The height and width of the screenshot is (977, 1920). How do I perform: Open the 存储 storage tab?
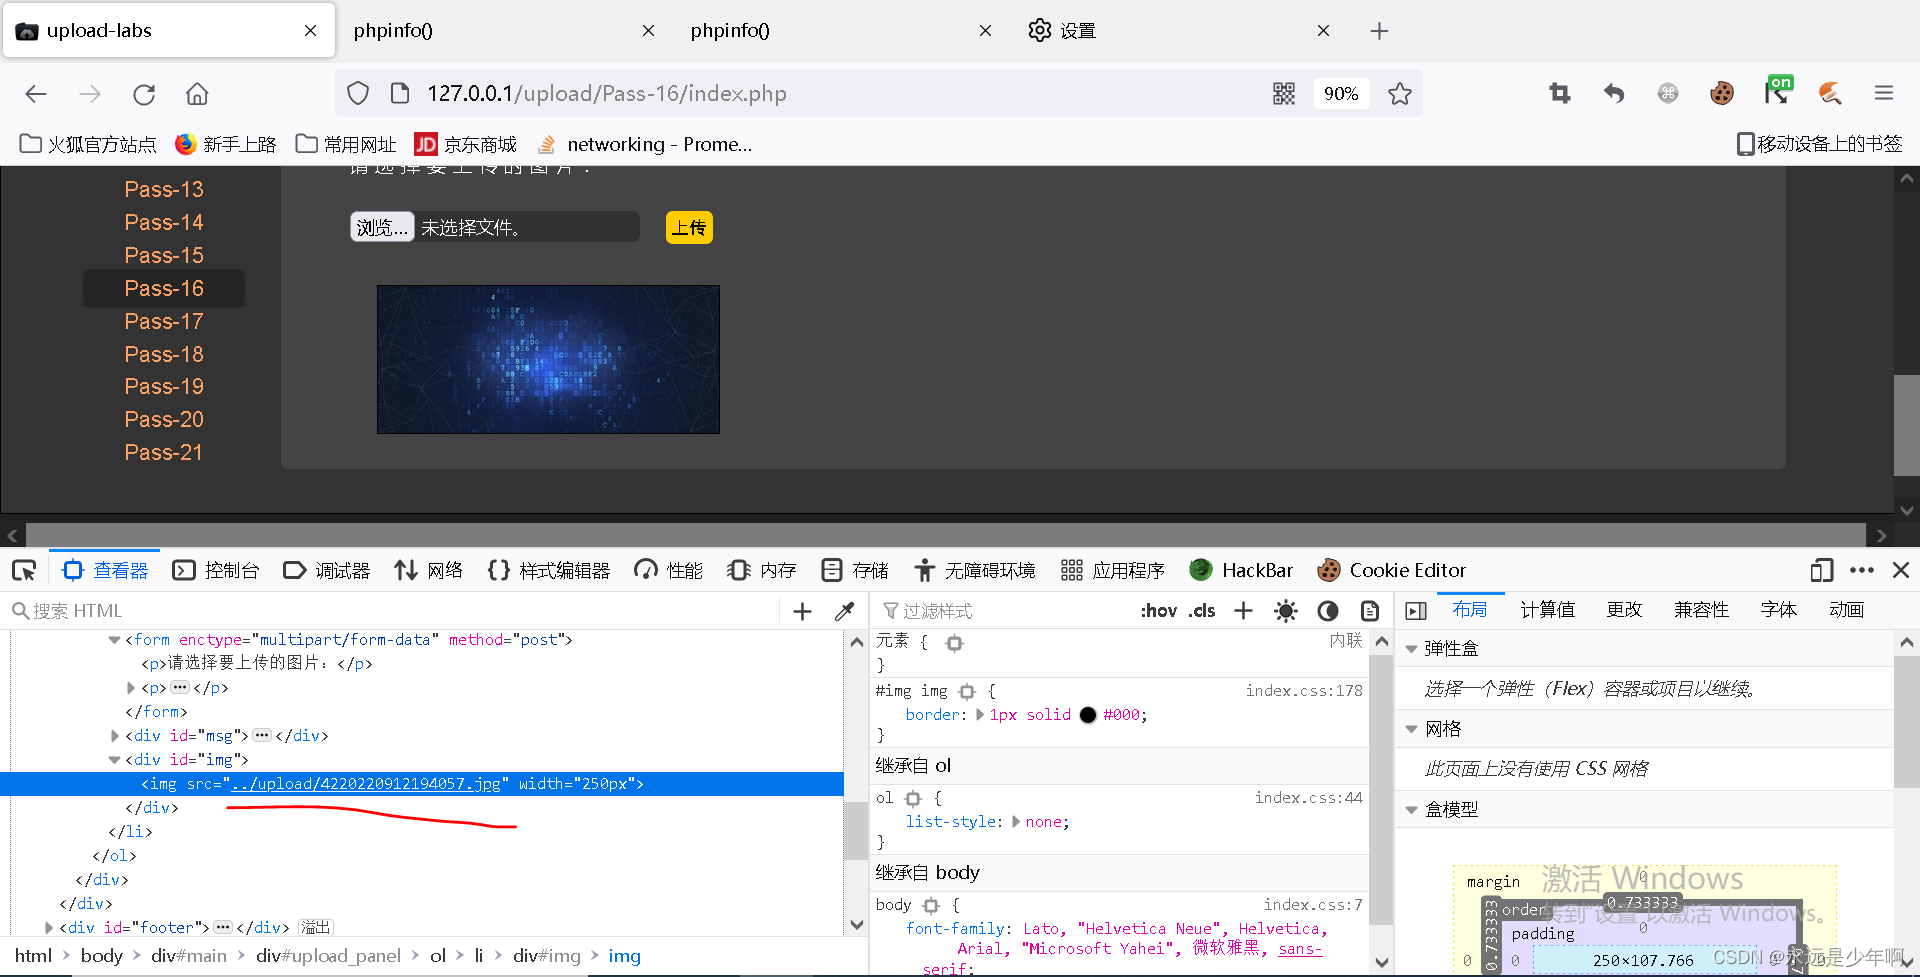pos(855,570)
